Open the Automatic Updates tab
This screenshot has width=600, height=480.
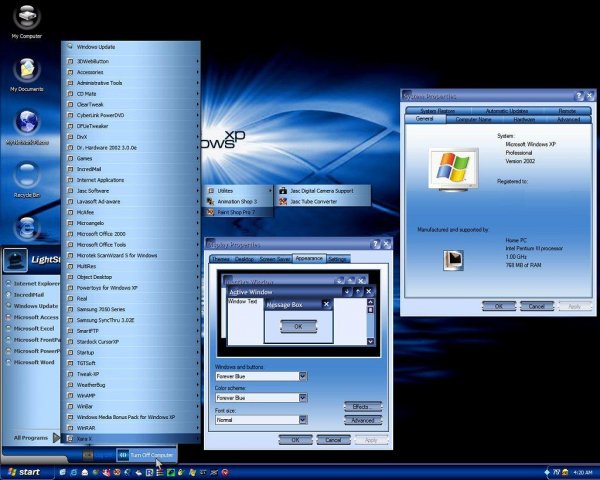click(x=507, y=111)
